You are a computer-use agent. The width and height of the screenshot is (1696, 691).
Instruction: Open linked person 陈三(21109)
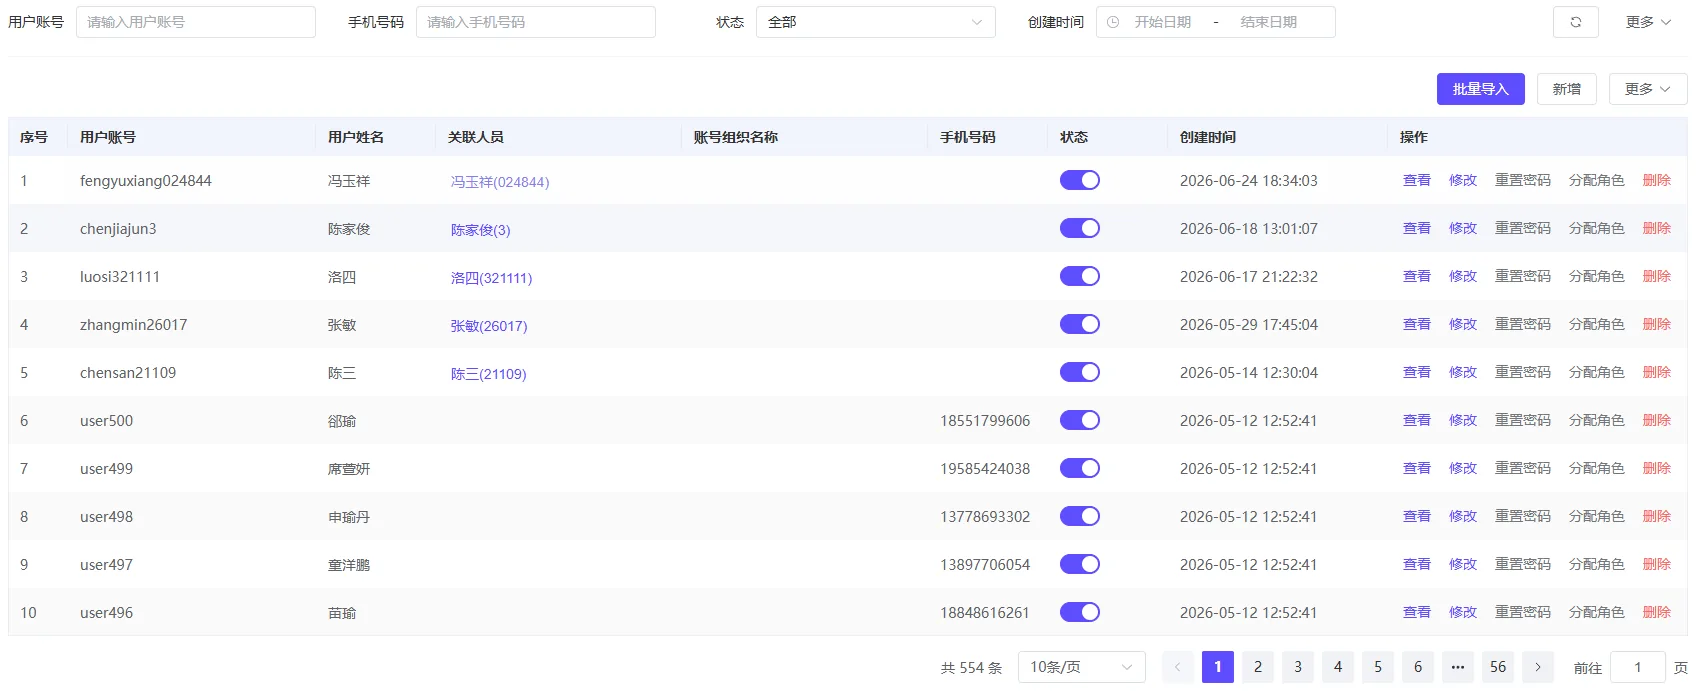pos(488,374)
